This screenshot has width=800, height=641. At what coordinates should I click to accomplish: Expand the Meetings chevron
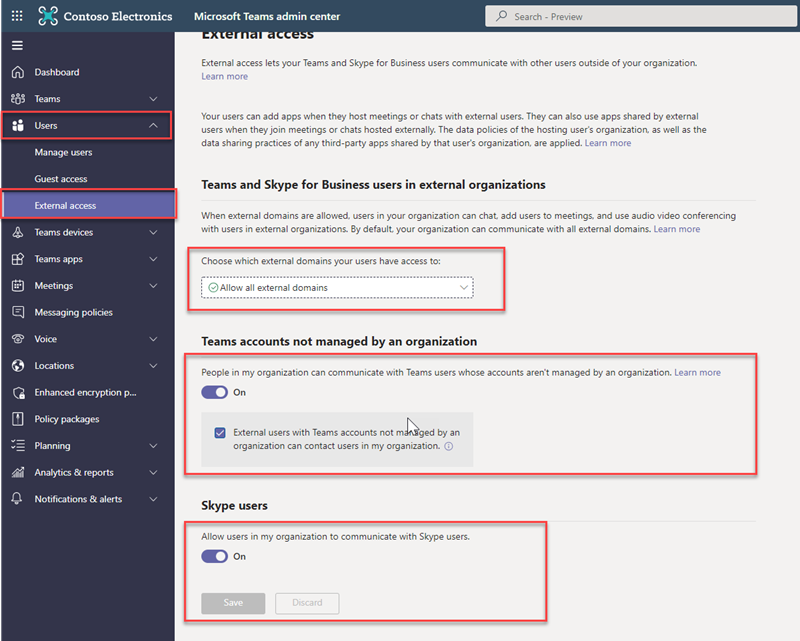tap(153, 286)
